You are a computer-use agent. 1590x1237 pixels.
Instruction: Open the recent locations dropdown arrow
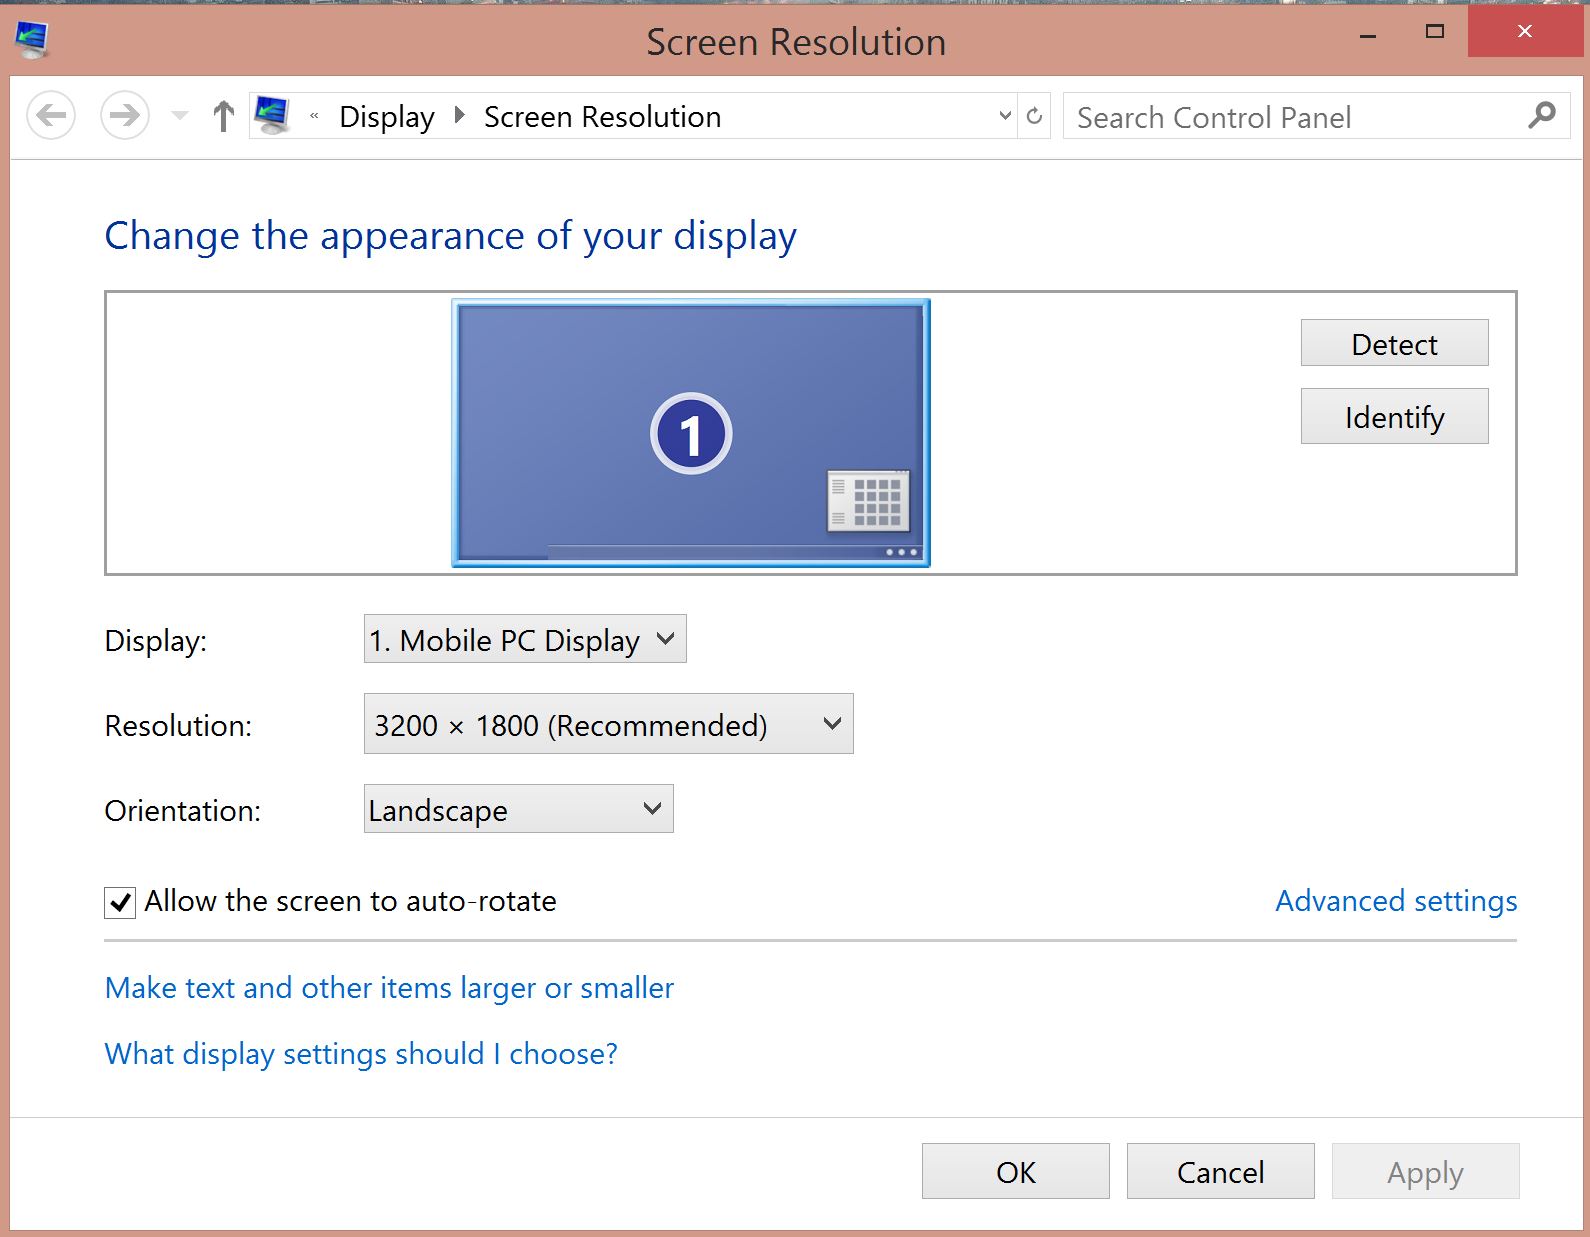point(180,116)
